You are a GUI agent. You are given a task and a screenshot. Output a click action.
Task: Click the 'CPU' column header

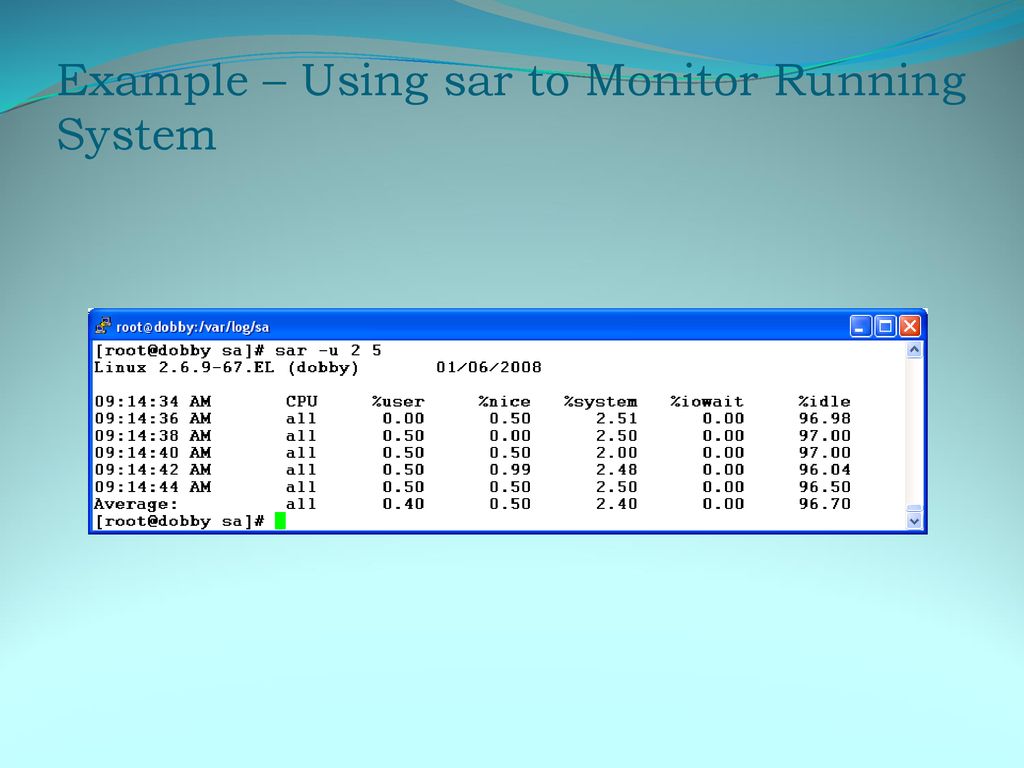[302, 402]
